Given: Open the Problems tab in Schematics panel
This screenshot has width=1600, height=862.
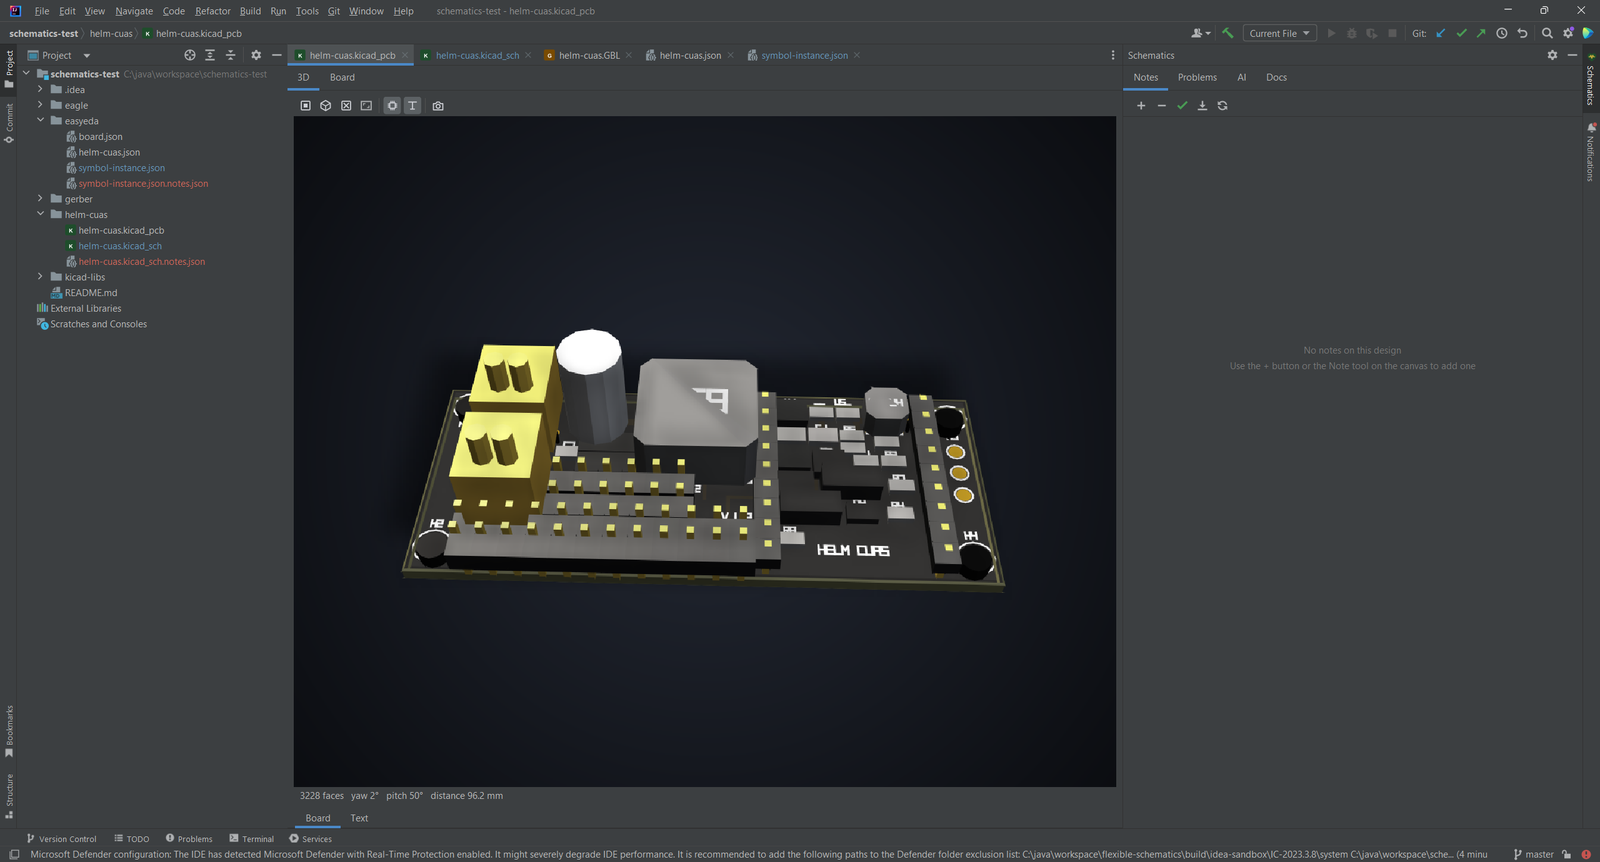Looking at the screenshot, I should tap(1197, 77).
